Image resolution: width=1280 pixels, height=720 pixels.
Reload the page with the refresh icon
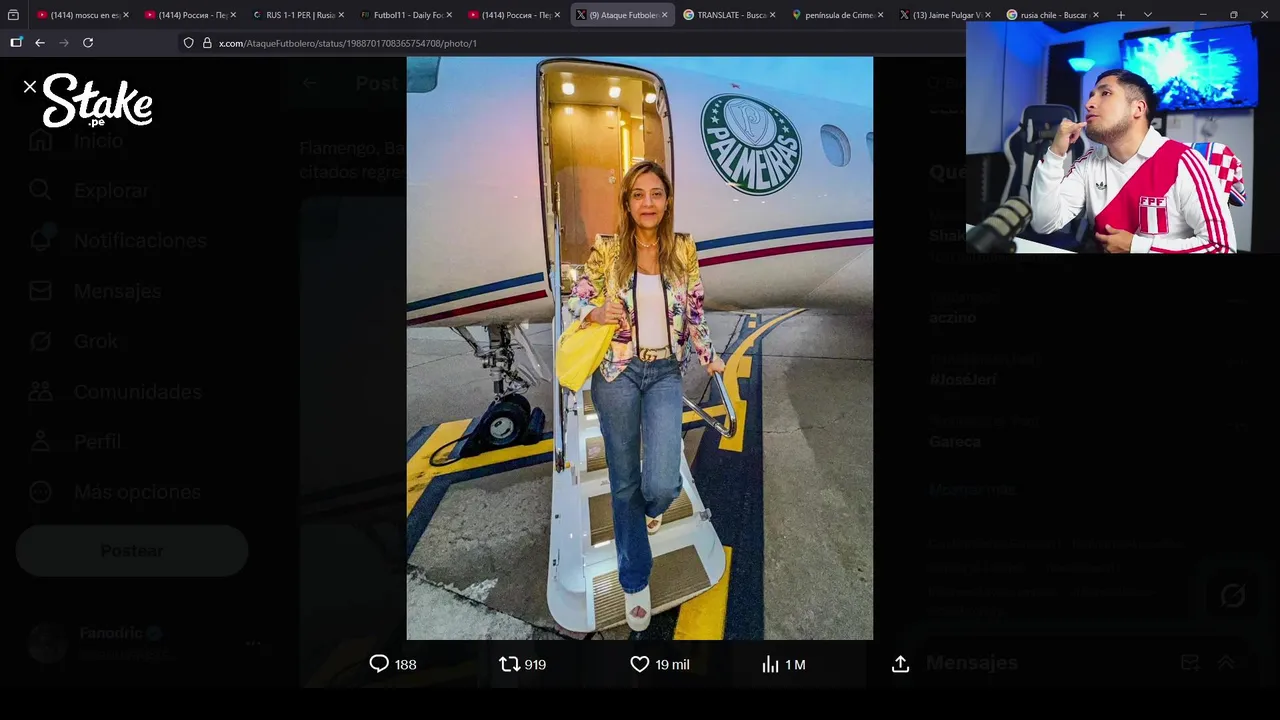pyautogui.click(x=88, y=43)
